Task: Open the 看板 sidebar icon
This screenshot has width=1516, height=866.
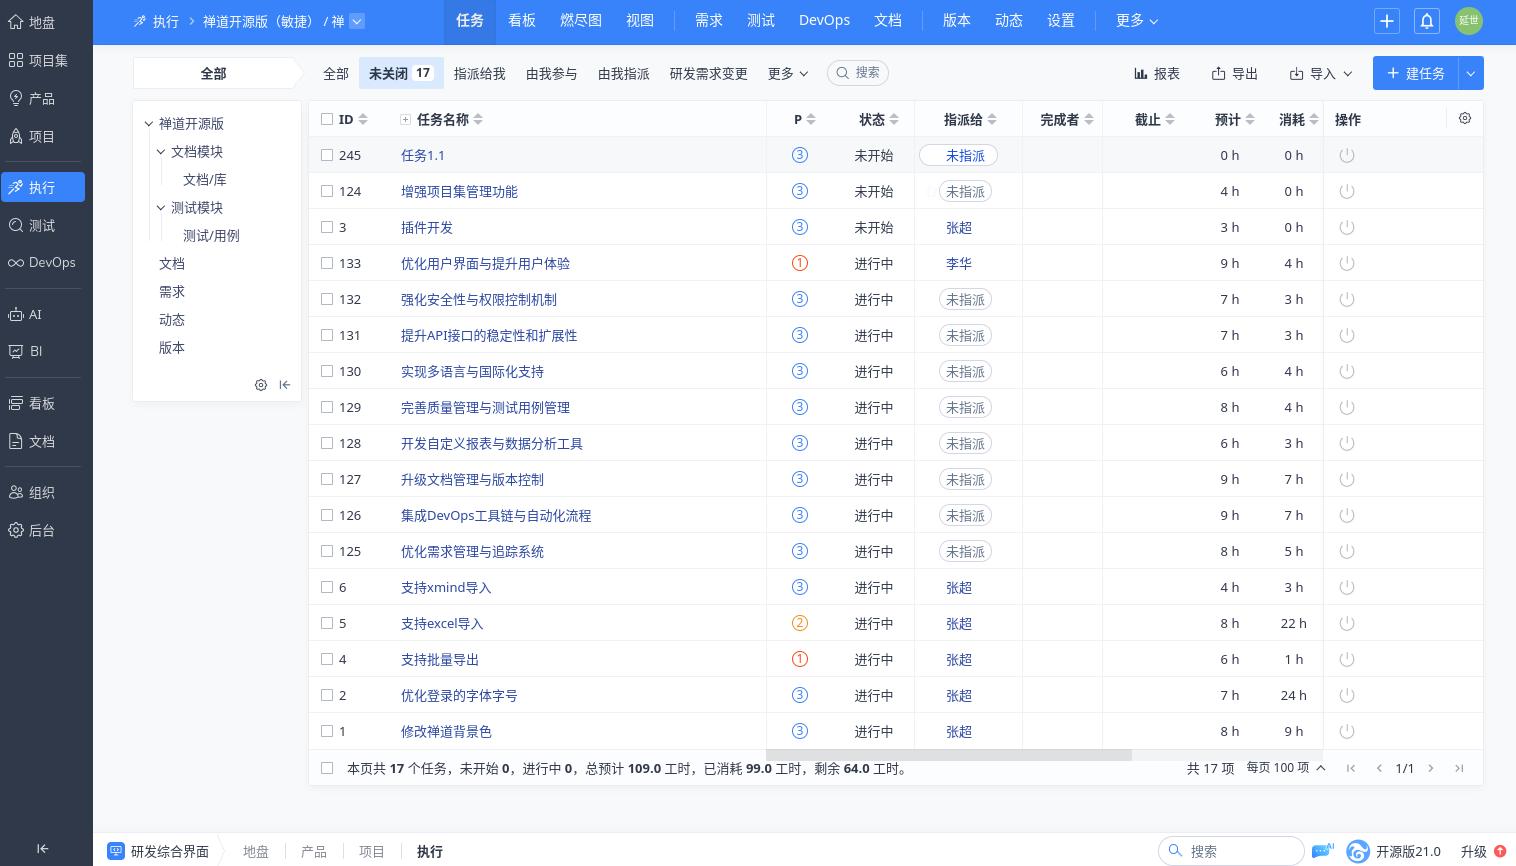Action: coord(41,403)
